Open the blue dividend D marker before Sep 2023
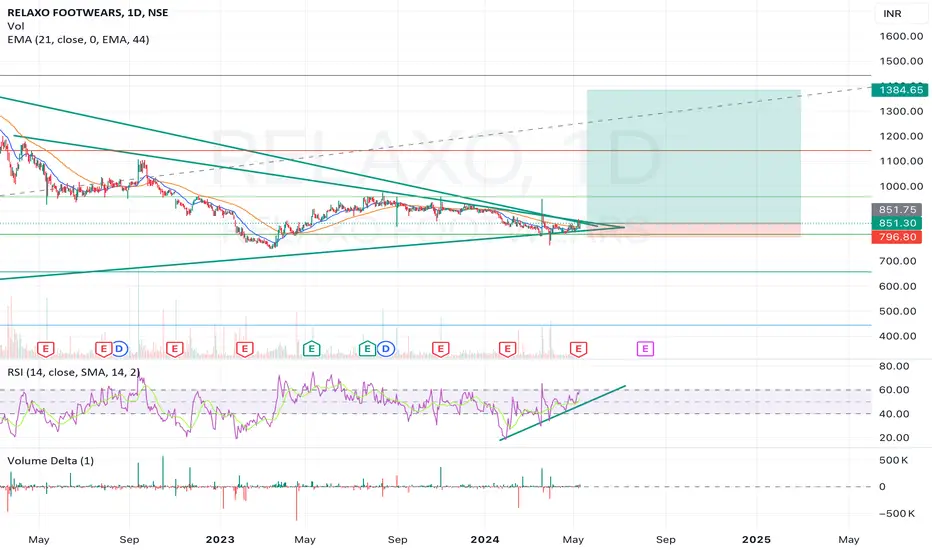This screenshot has width=932, height=550. point(385,348)
